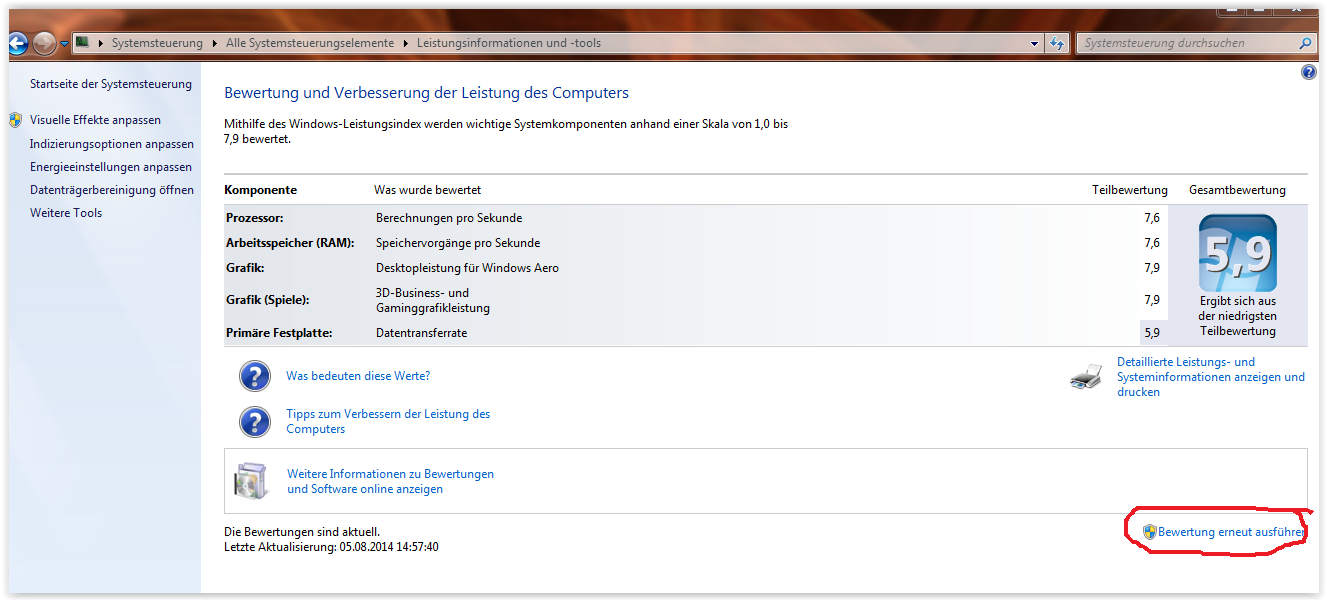
Task: Click the software box icon next to 'Weitere Informationen'
Action: [251, 481]
